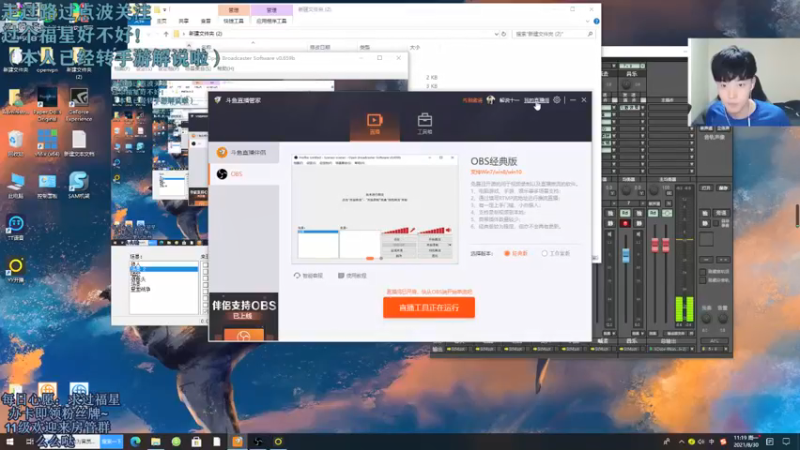Open the 我的直播间 link
Image resolution: width=800 pixels, height=450 pixels.
536,101
